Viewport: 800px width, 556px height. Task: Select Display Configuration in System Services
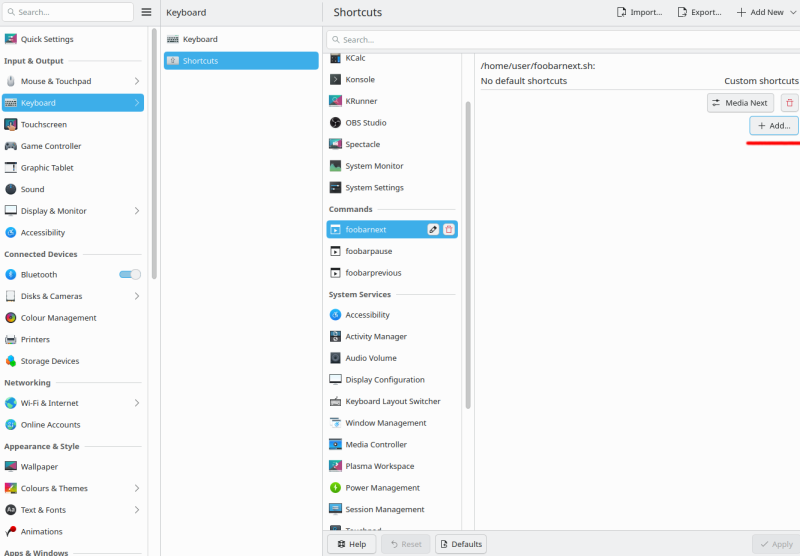pyautogui.click(x=392, y=380)
